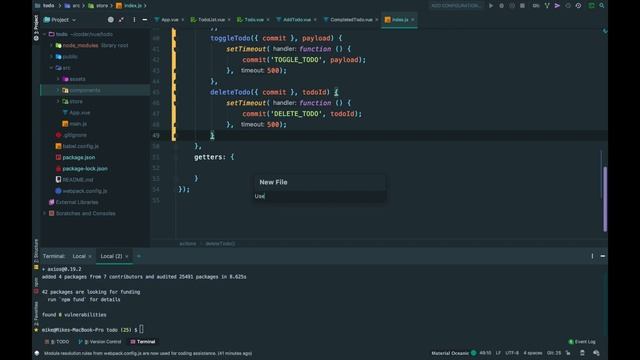Click into the New File name field
640x360 pixels.
point(320,196)
